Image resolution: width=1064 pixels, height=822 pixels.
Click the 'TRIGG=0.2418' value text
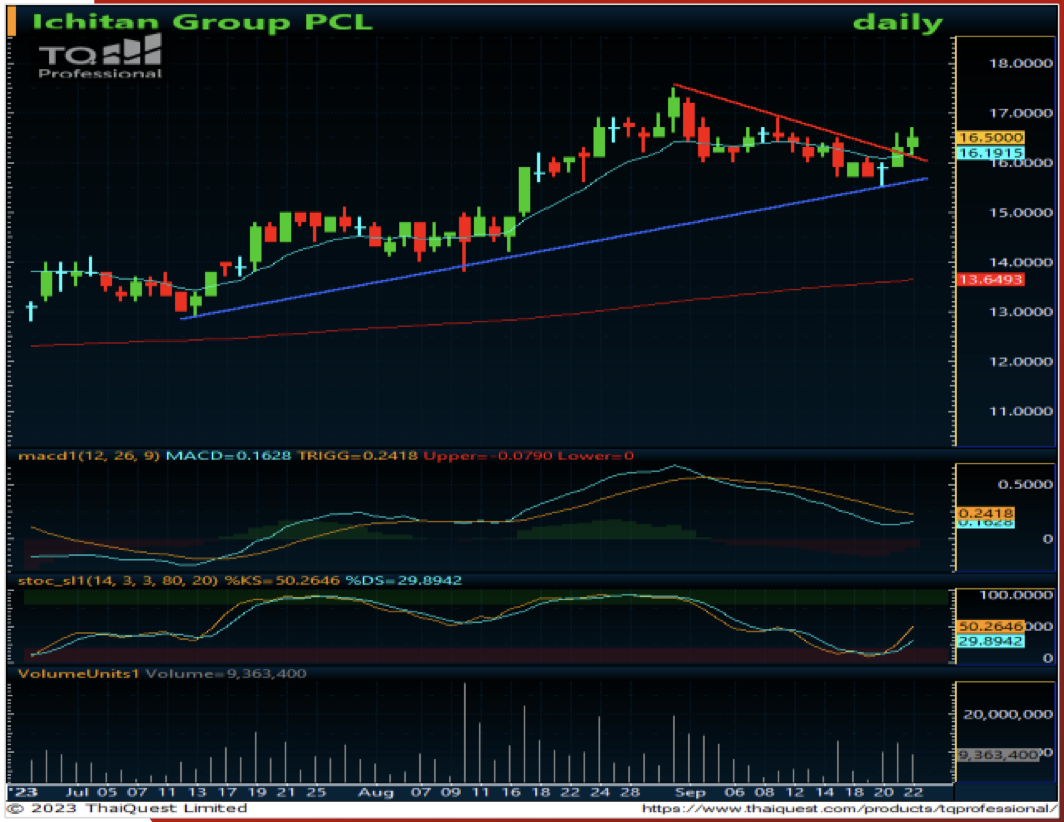click(358, 455)
